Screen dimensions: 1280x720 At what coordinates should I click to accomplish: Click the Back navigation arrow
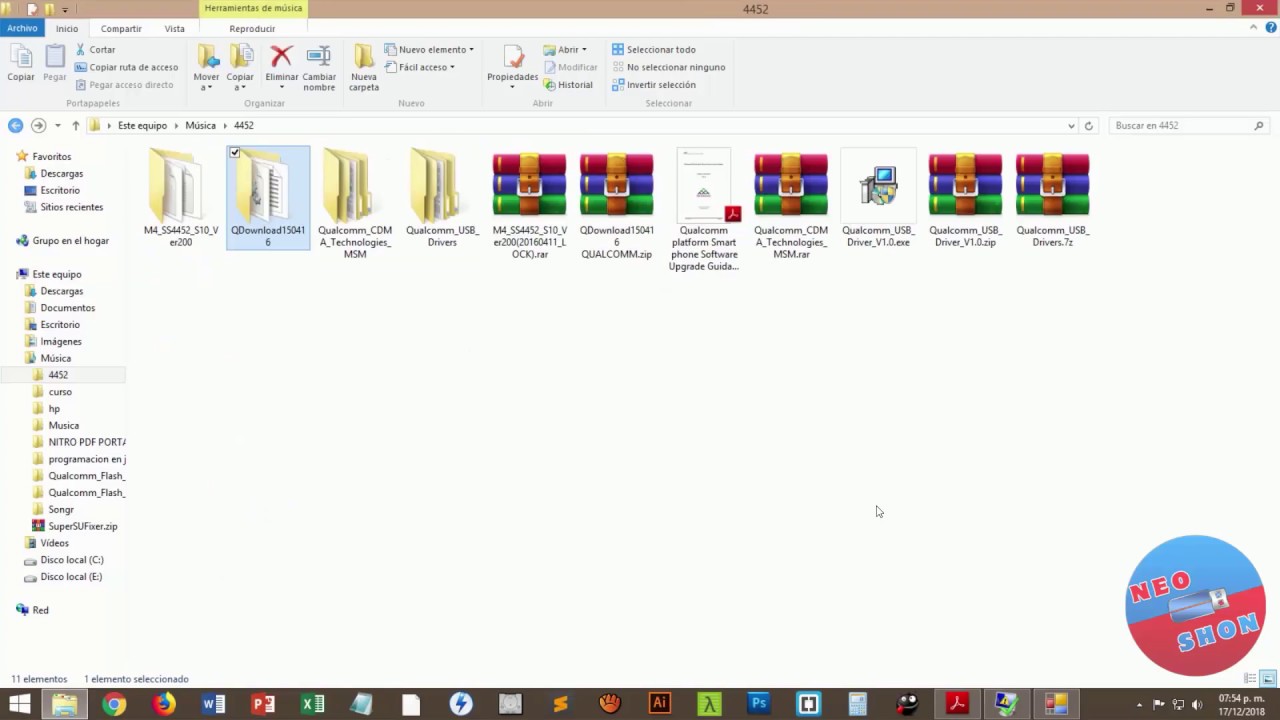pos(15,125)
